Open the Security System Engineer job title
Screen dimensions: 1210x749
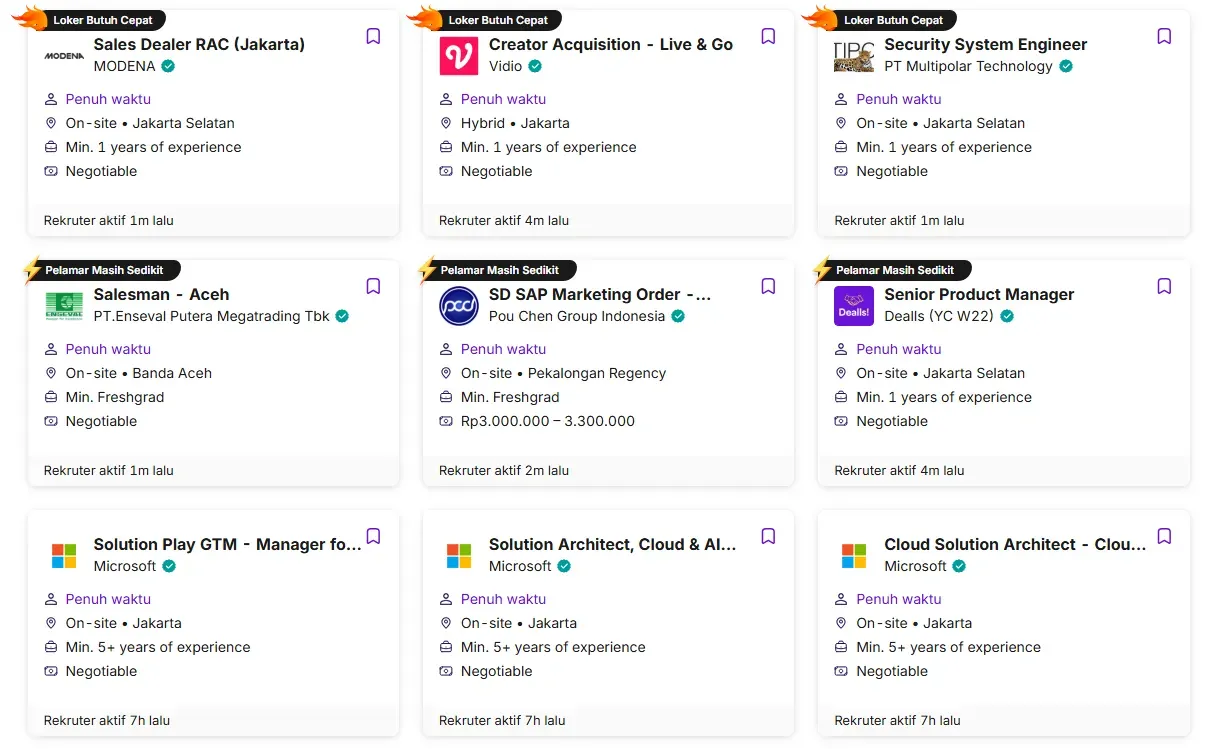(x=985, y=44)
